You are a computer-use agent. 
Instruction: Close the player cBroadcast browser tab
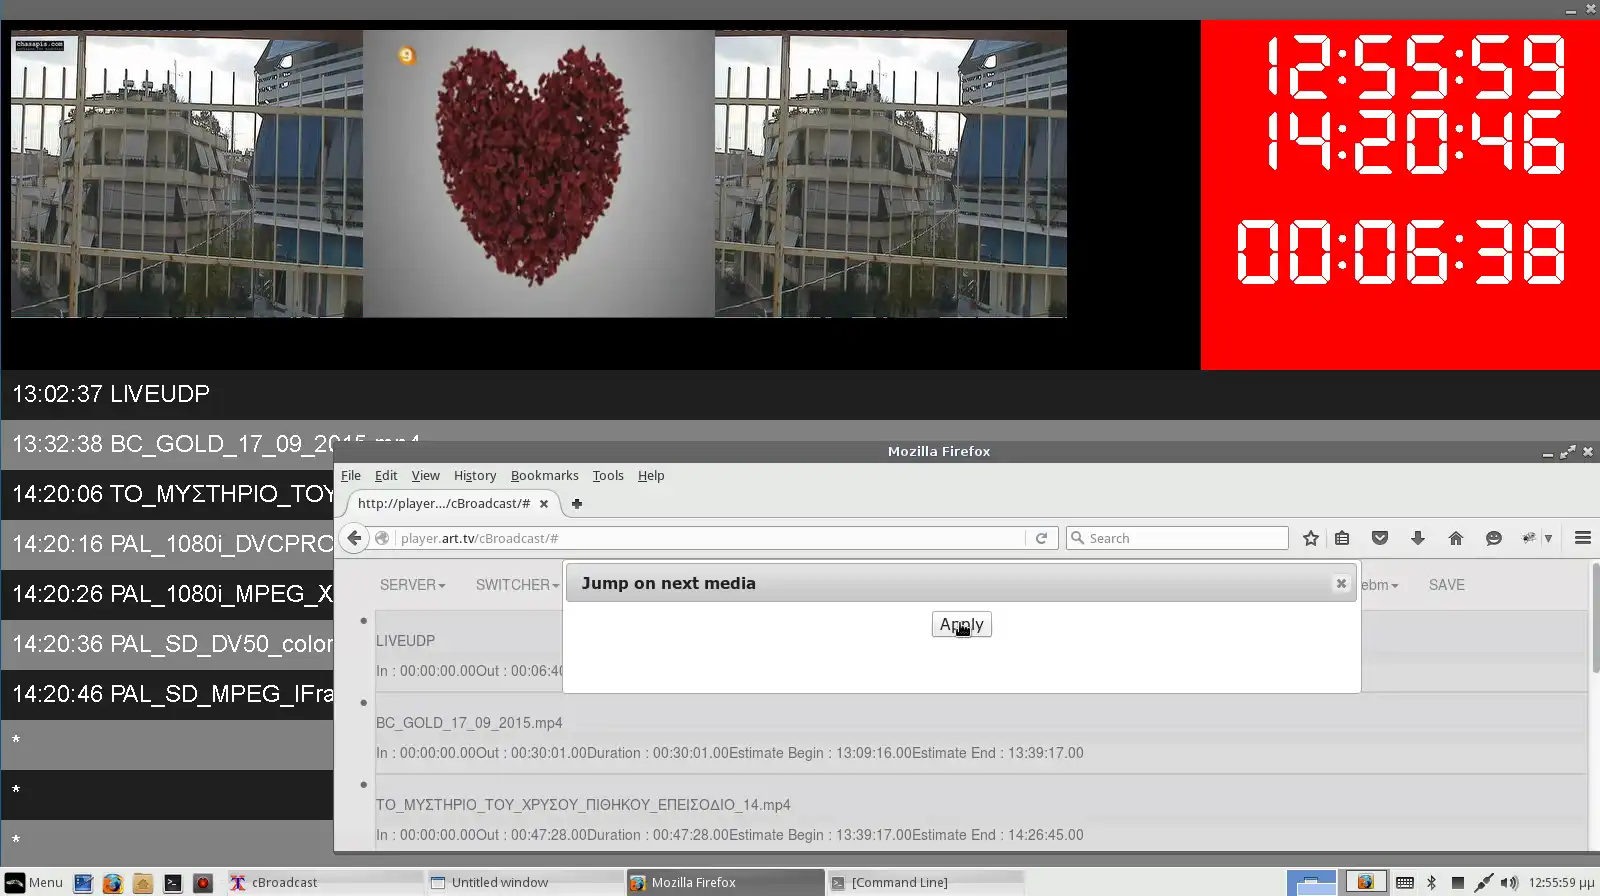point(544,504)
